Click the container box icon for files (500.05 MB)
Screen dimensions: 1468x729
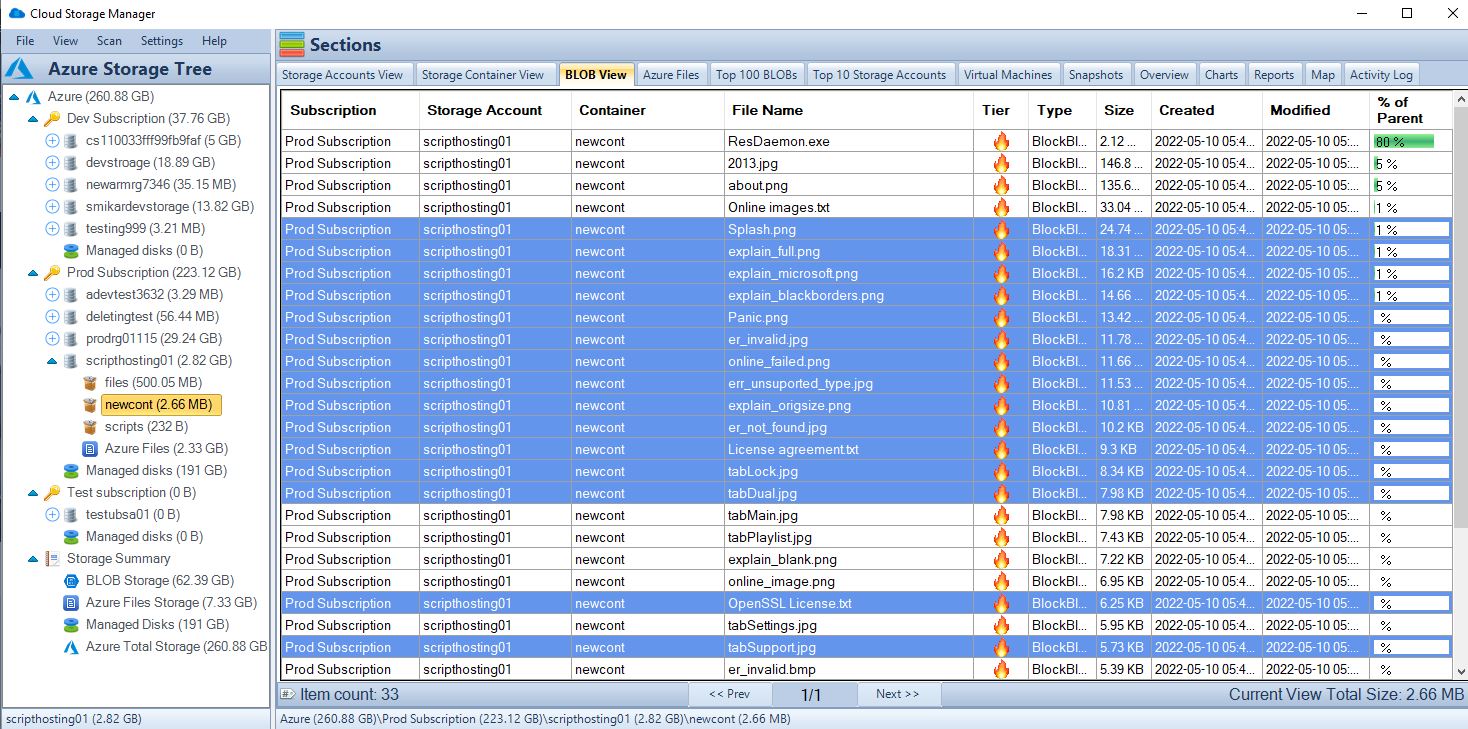point(90,382)
